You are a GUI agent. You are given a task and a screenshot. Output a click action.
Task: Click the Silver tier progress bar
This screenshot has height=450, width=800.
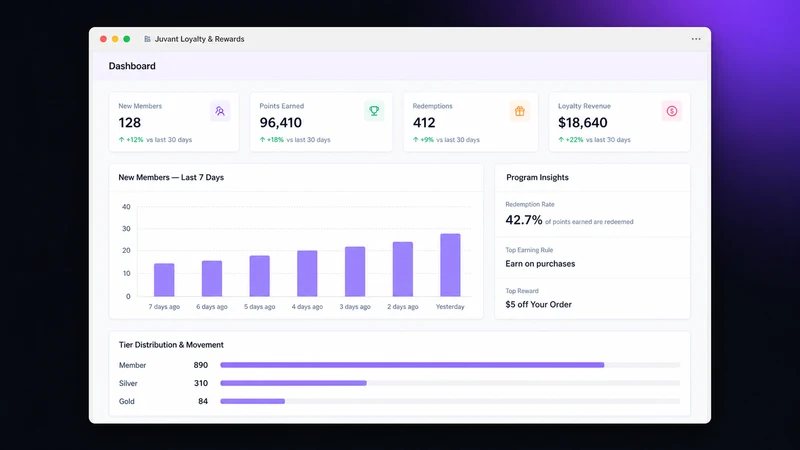pyautogui.click(x=450, y=383)
